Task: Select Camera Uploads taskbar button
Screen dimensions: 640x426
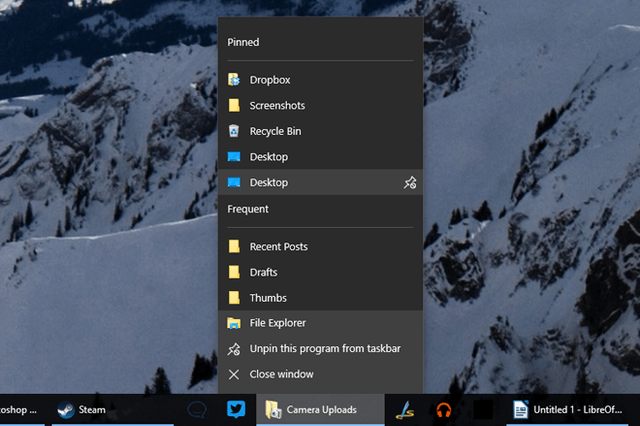Action: [320, 410]
